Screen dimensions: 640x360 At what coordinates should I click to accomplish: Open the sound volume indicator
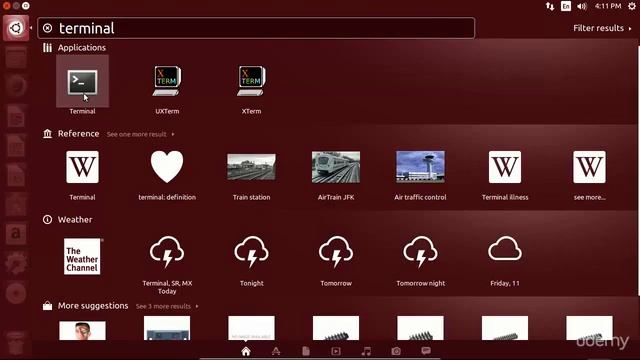[582, 6]
